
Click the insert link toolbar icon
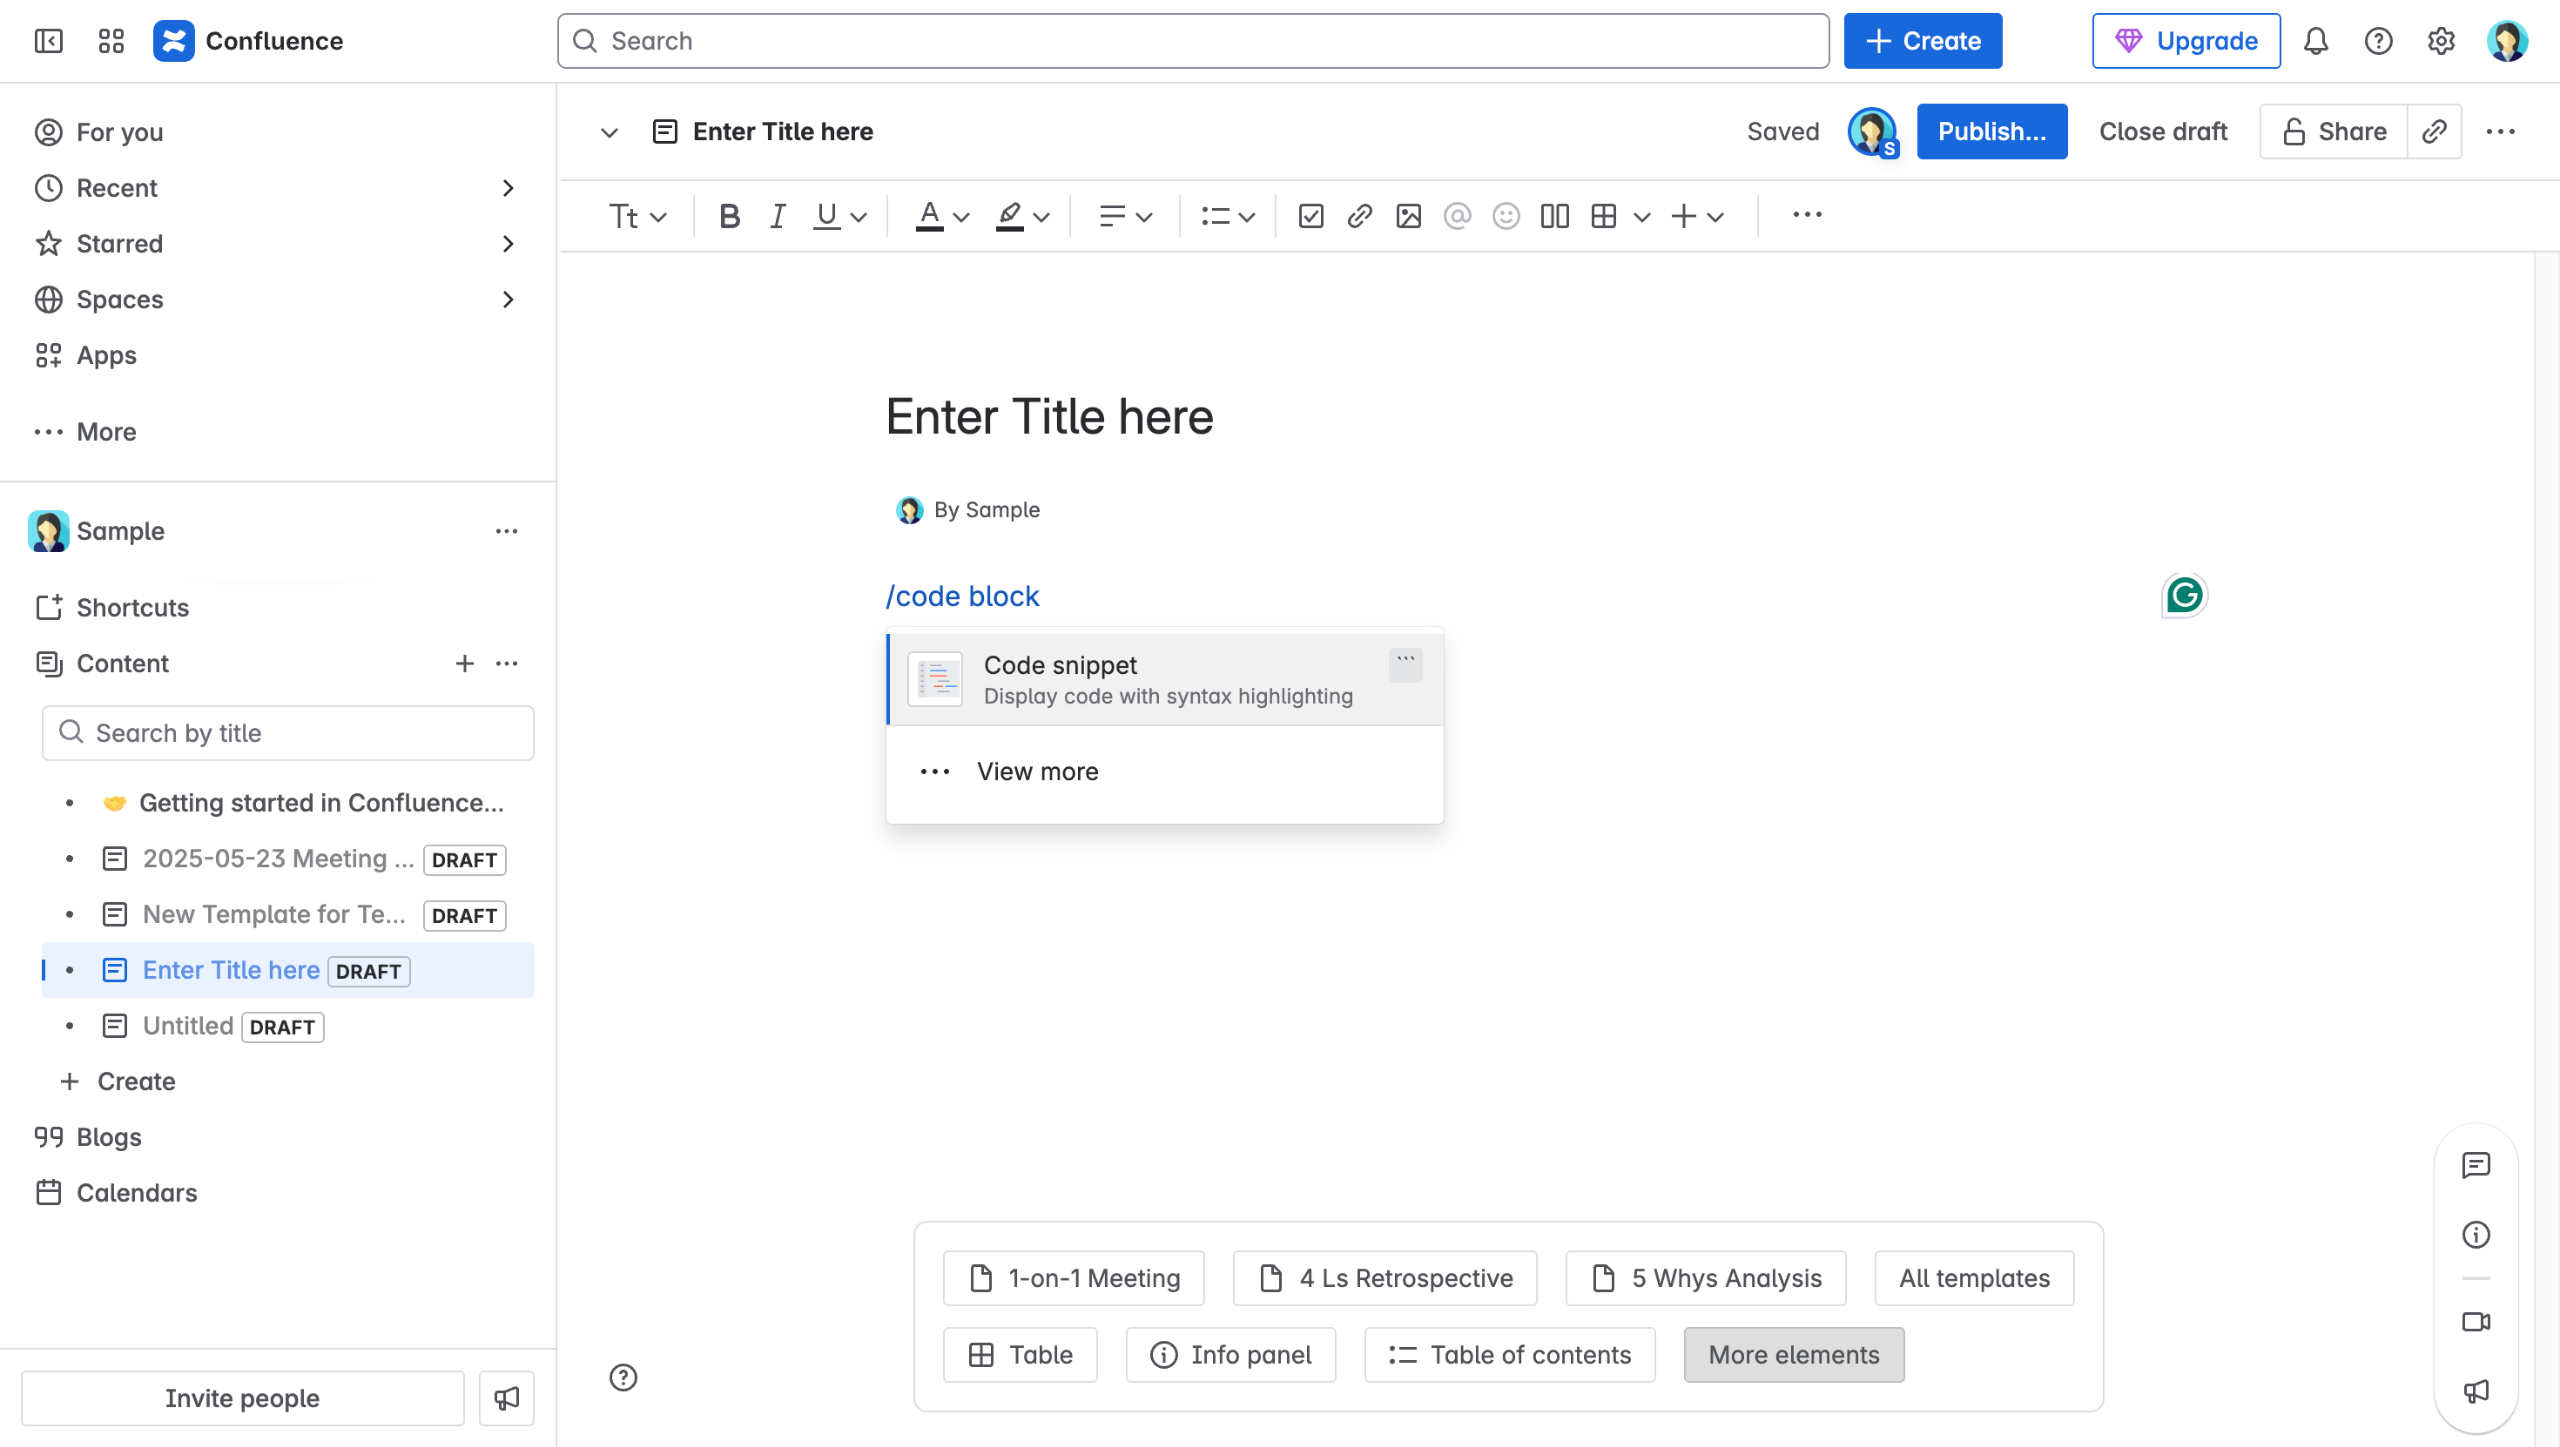(x=1359, y=216)
